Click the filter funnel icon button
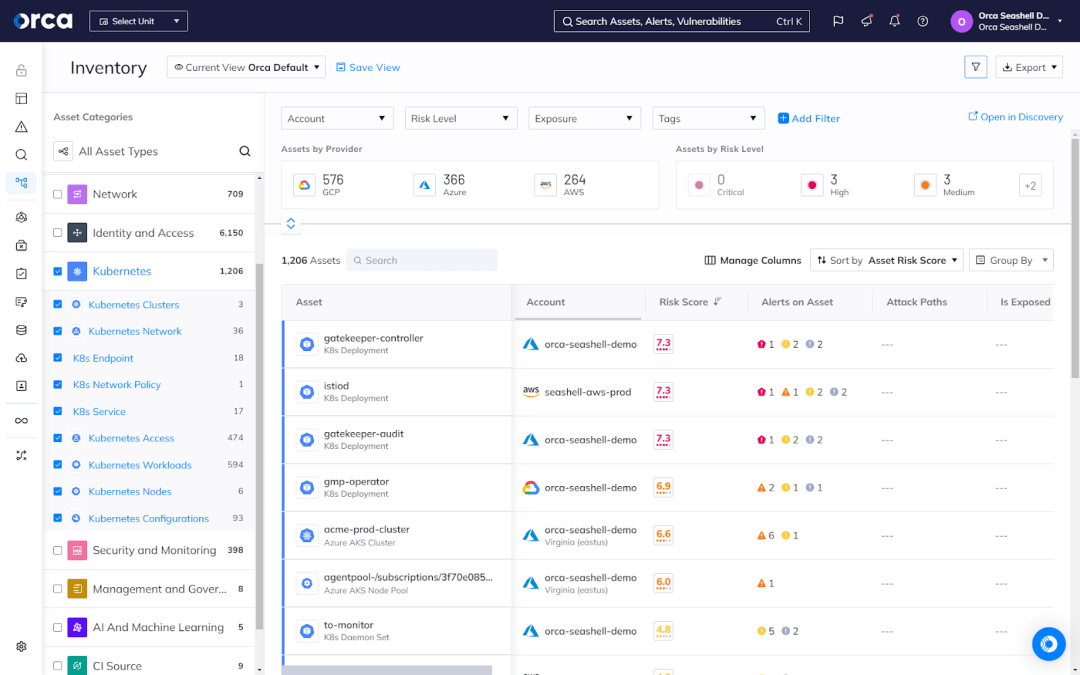The height and width of the screenshot is (675, 1080). pyautogui.click(x=976, y=67)
